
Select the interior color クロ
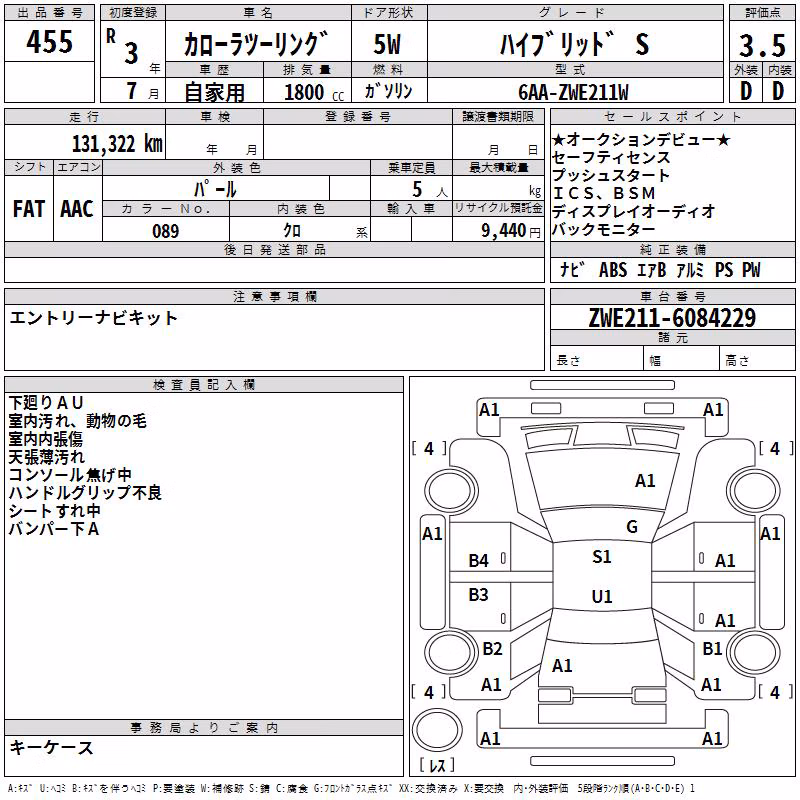coord(292,231)
